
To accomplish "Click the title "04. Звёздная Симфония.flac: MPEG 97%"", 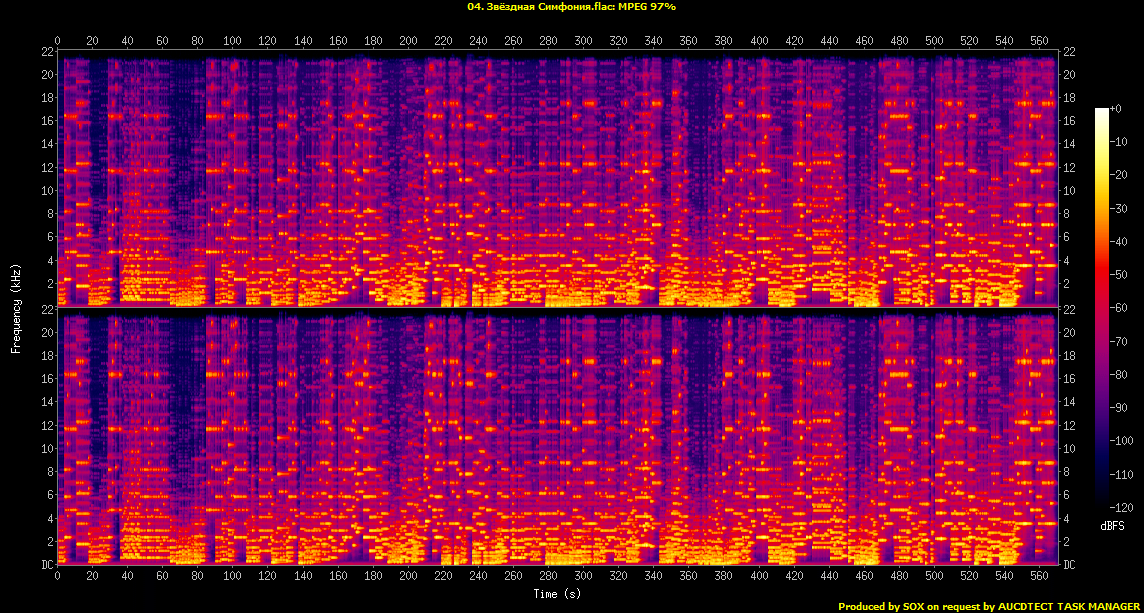I will coord(571,7).
